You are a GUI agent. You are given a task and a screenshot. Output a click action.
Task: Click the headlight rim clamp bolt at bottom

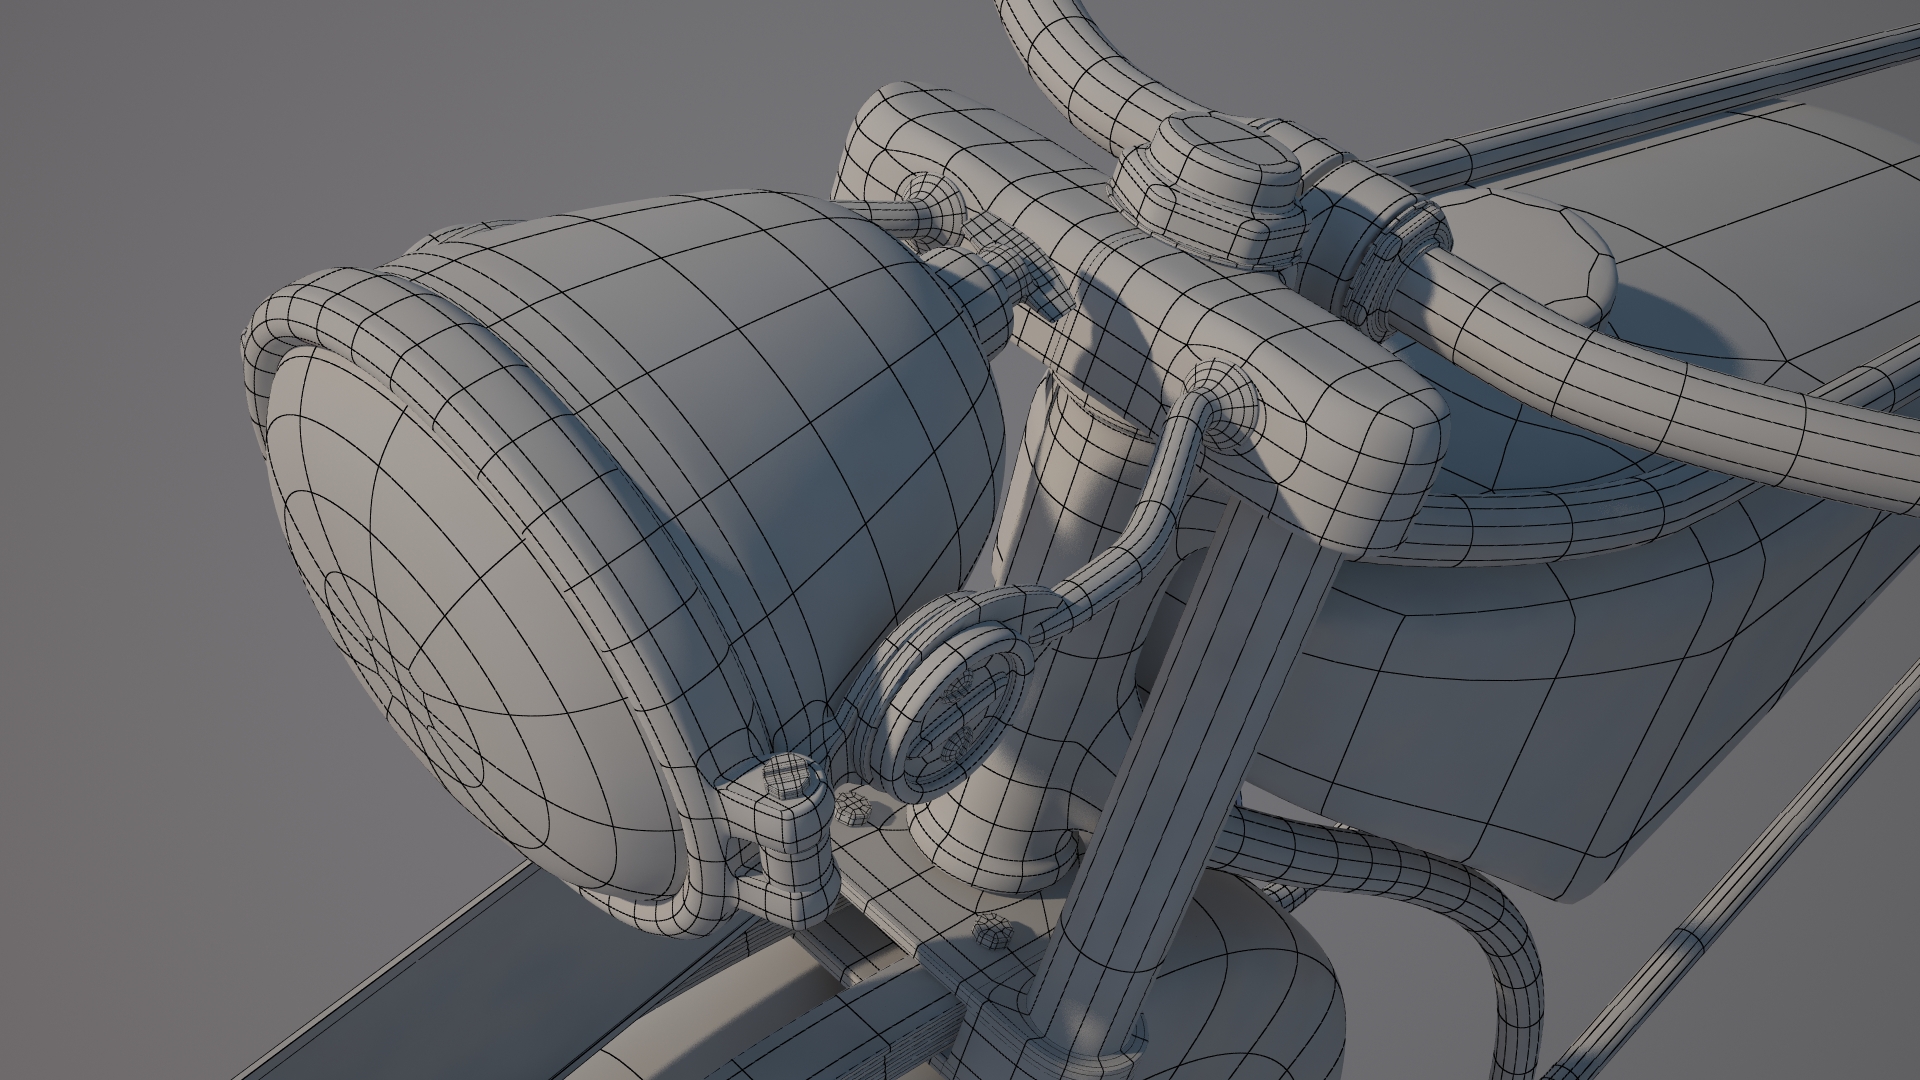point(788,778)
